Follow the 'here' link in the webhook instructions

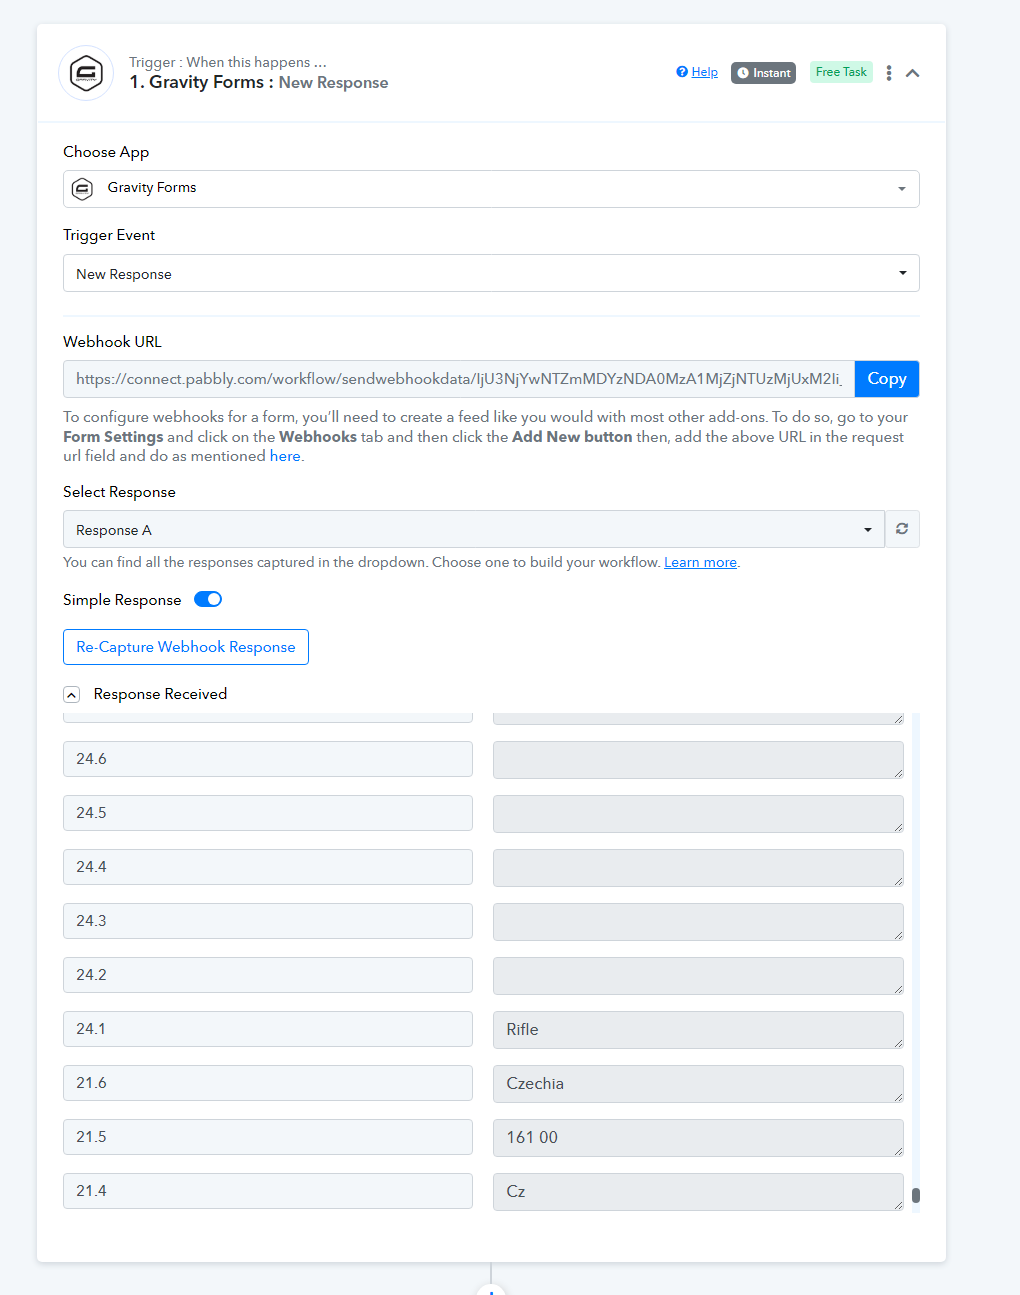tap(285, 456)
